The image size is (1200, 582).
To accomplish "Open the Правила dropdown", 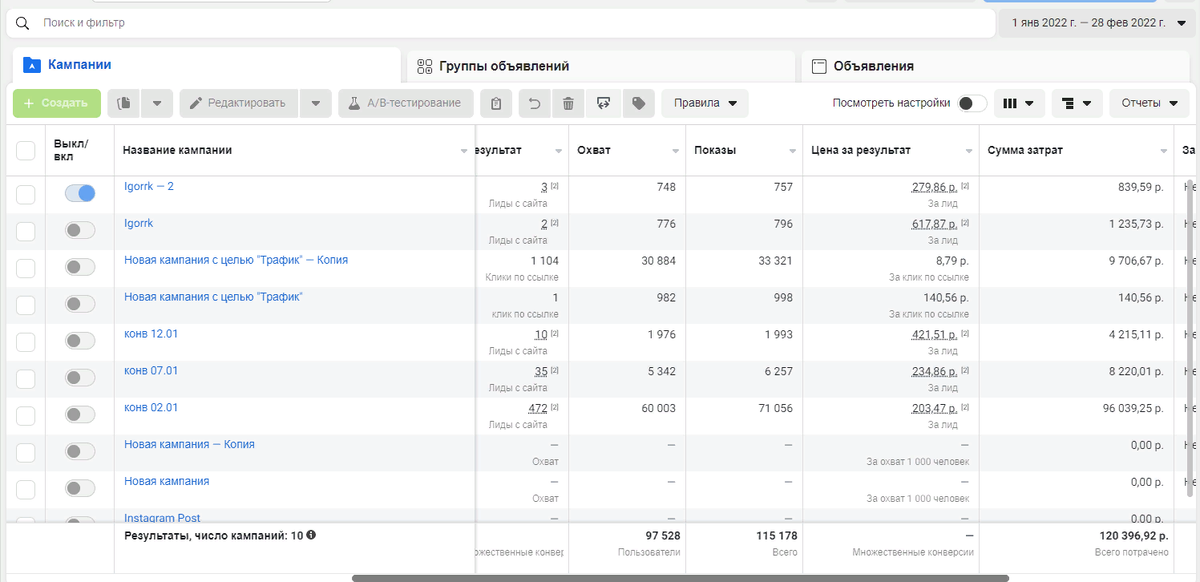I will (x=704, y=103).
